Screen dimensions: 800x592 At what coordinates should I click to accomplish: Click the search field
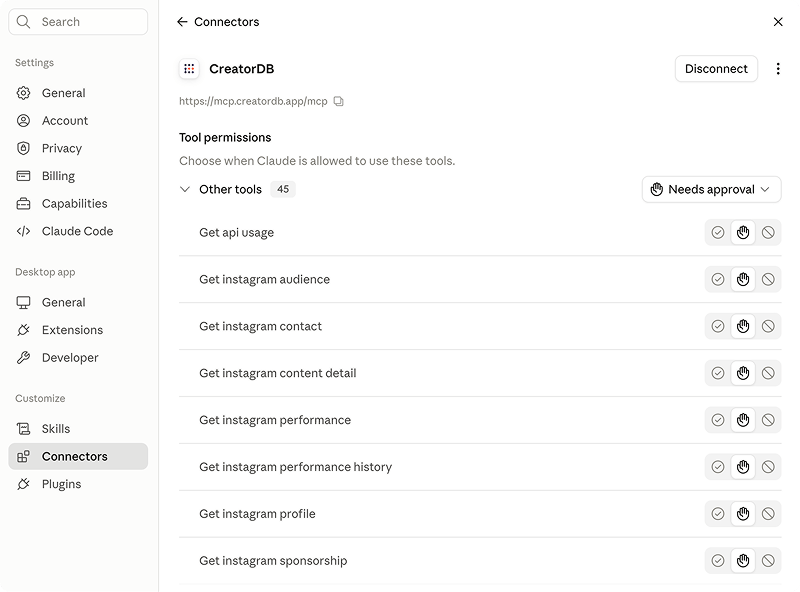coord(78,21)
